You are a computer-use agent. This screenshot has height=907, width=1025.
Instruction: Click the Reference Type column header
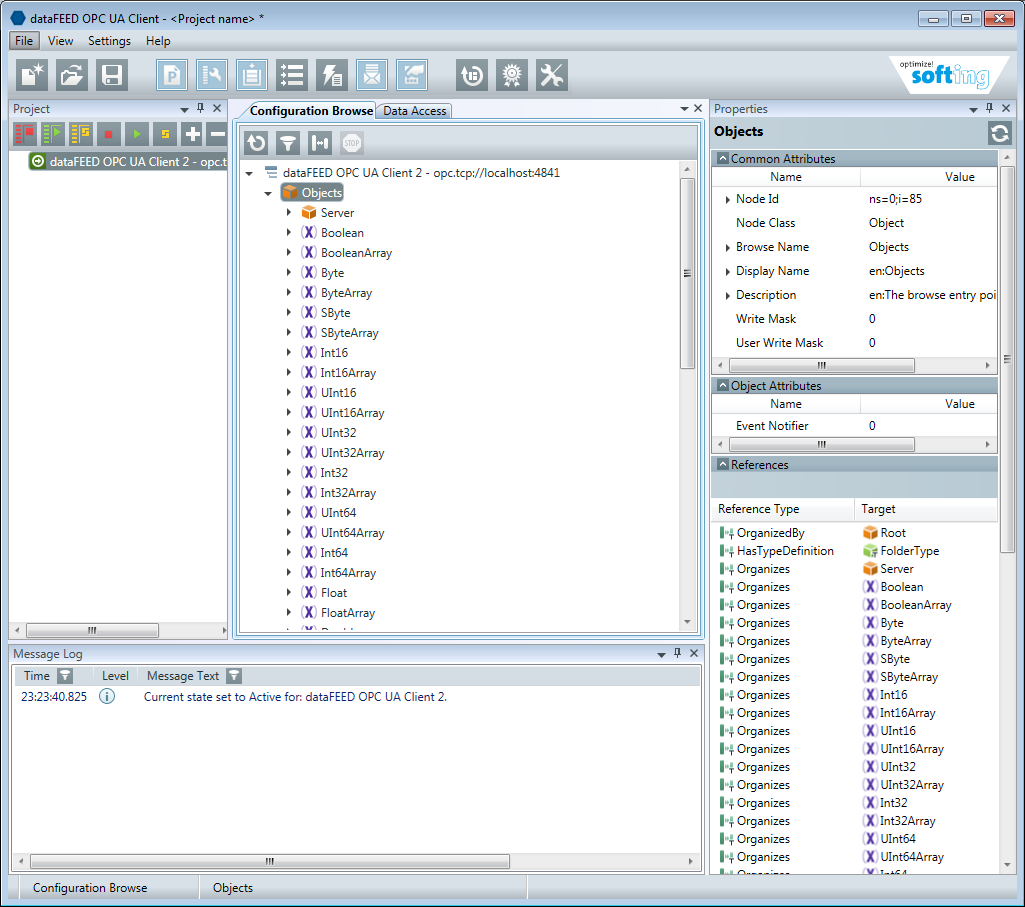[x=782, y=509]
